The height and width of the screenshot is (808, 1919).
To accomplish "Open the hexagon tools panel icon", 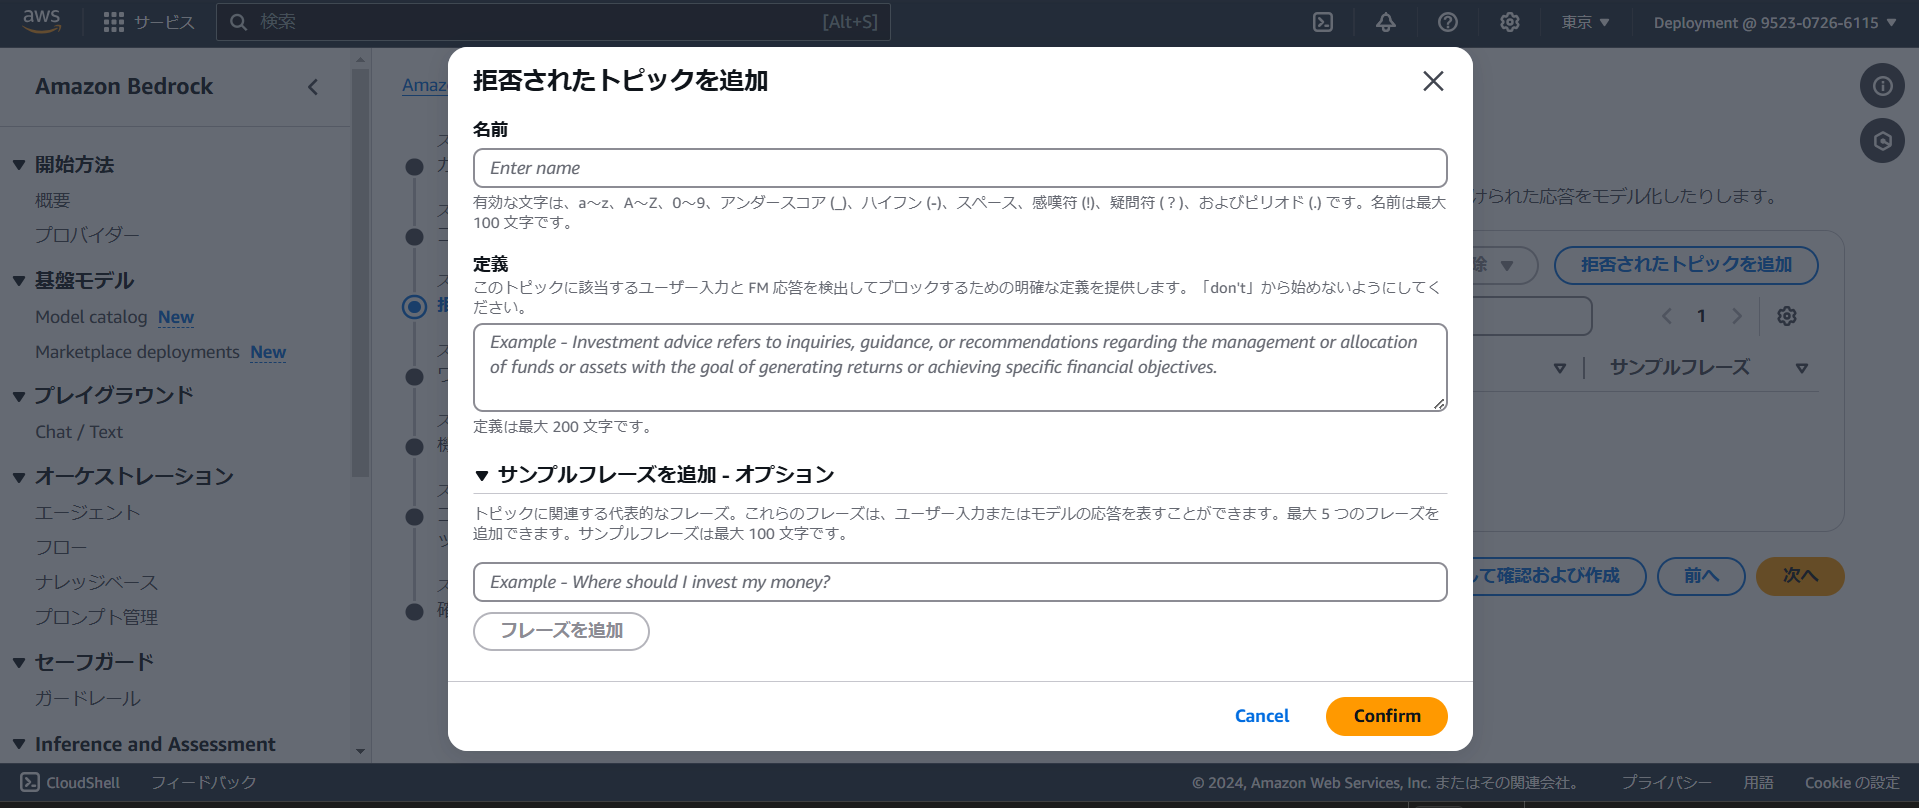I will [1882, 141].
